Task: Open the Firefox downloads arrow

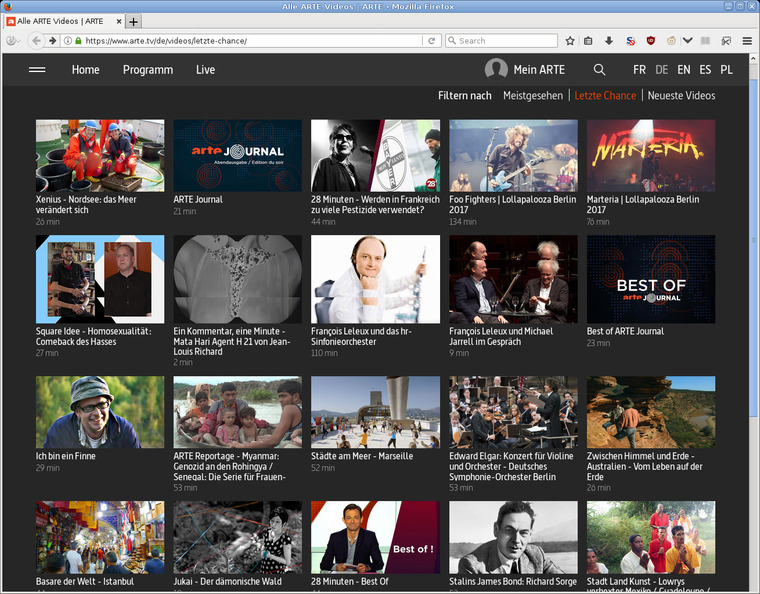Action: tap(609, 41)
